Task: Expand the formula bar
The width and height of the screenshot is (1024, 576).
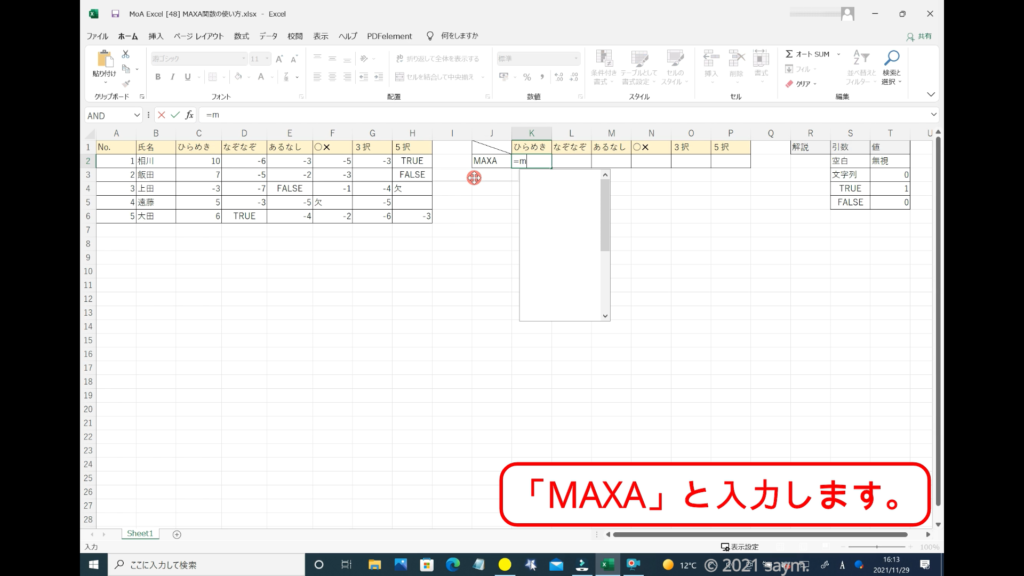Action: [x=931, y=115]
